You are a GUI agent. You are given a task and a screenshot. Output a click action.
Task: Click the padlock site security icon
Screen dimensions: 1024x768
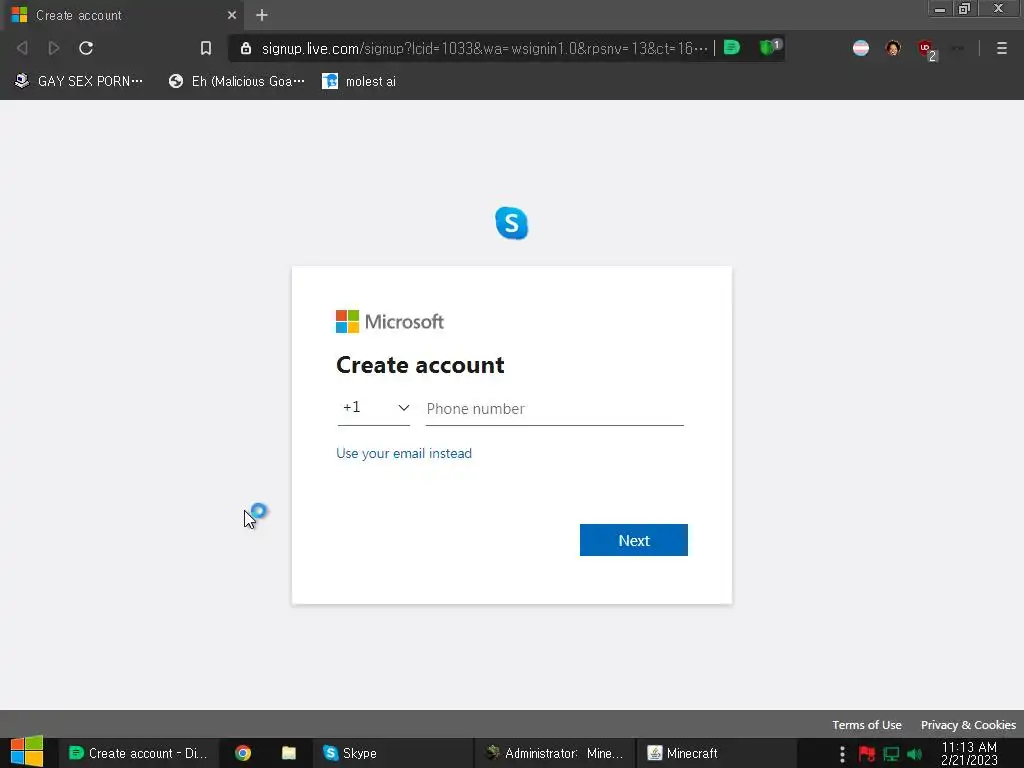point(246,48)
